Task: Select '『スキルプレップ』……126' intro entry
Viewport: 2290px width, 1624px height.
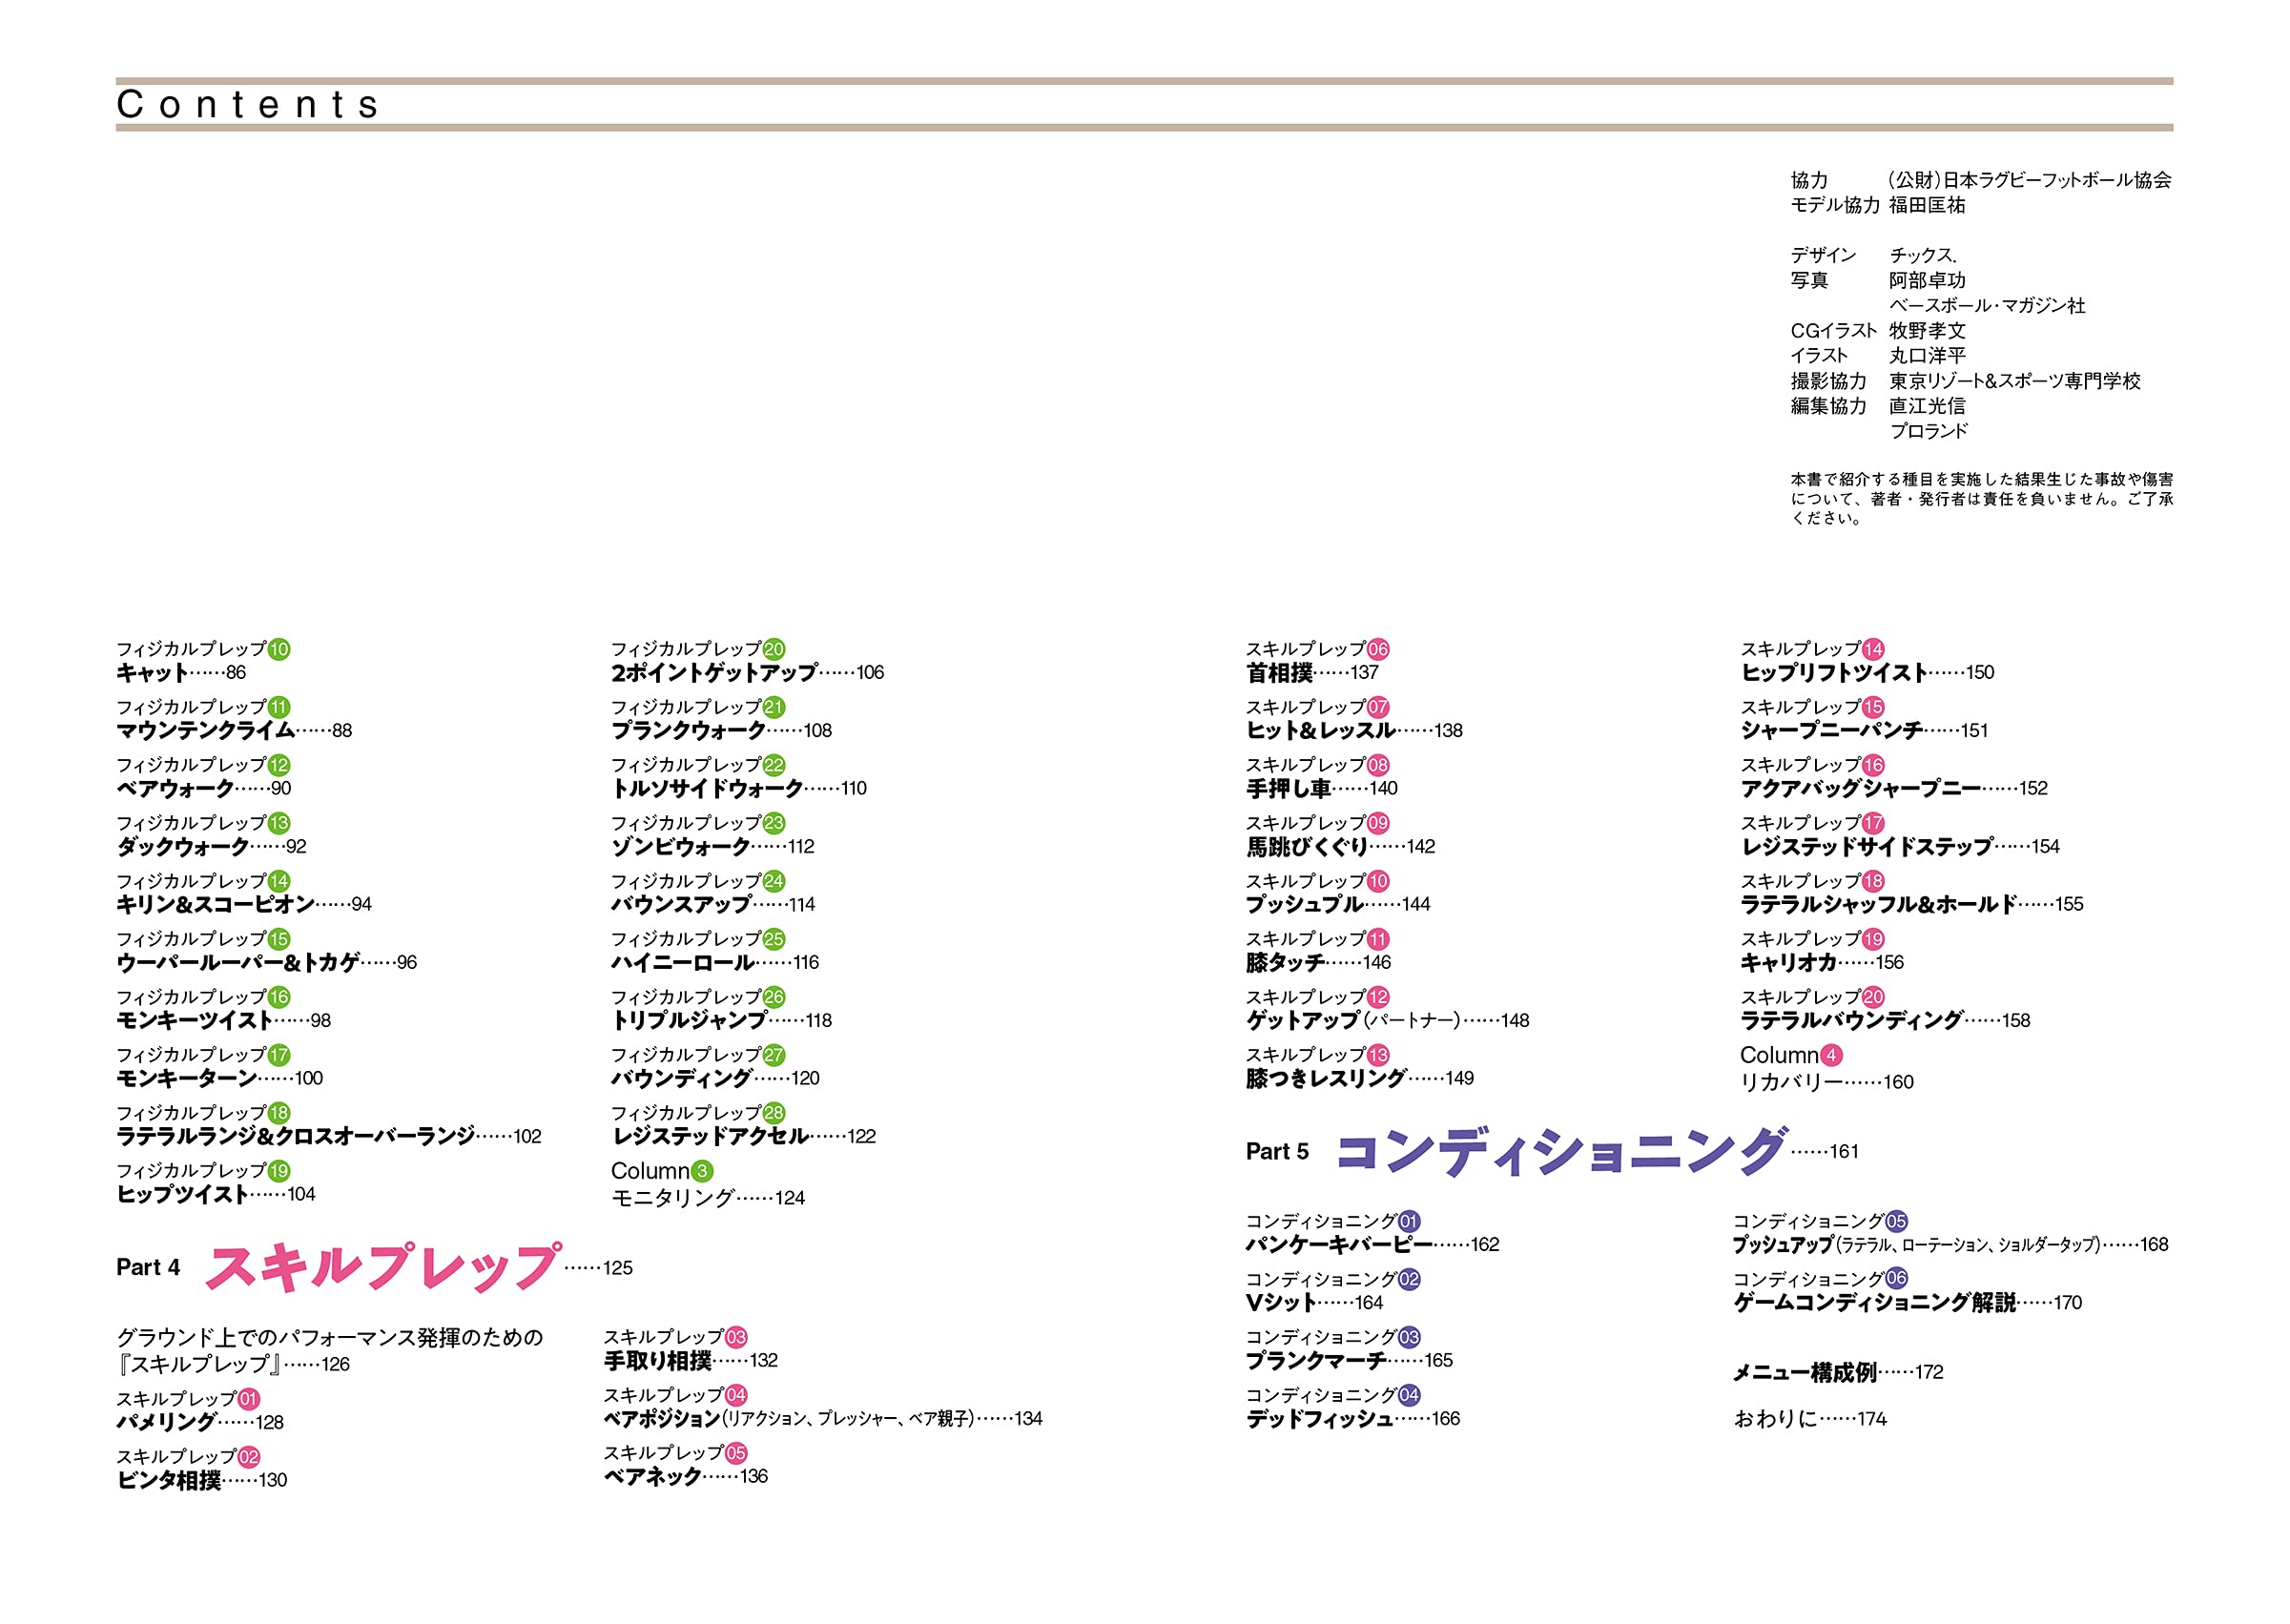Action: pyautogui.click(x=233, y=1364)
